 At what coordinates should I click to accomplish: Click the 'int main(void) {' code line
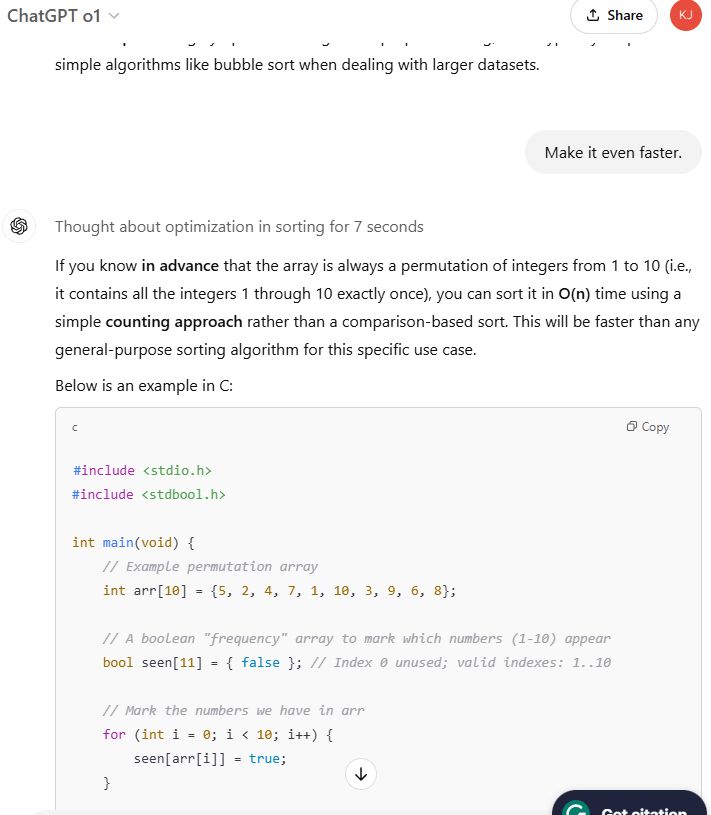coord(133,542)
